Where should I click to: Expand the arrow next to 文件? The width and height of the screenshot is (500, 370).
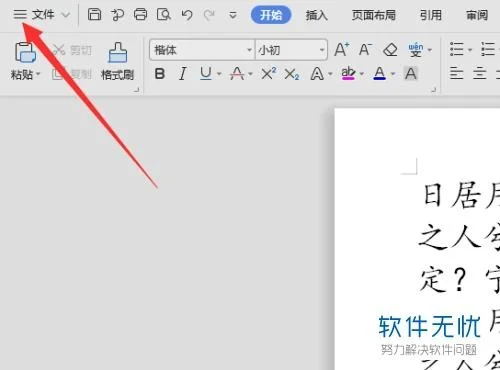click(66, 15)
